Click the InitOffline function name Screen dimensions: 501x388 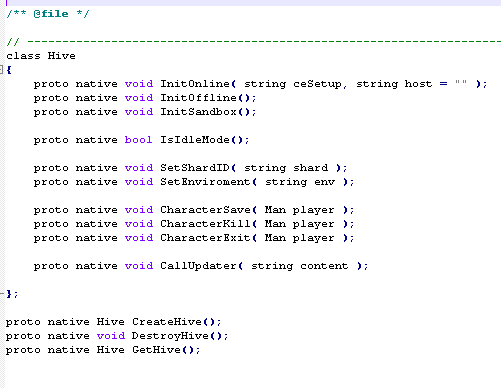click(198, 98)
